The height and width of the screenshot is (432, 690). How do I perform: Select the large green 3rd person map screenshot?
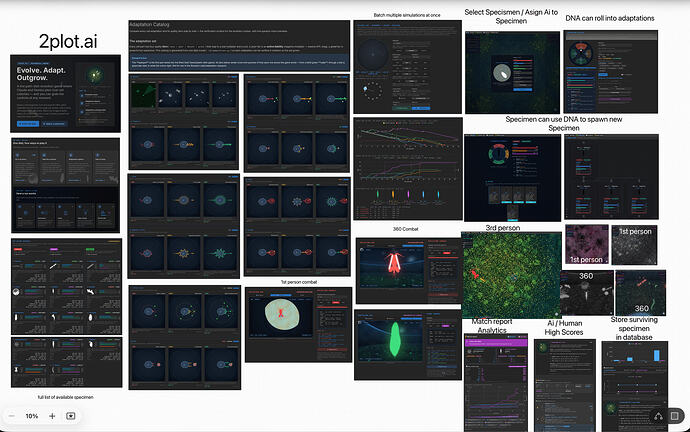click(511, 275)
